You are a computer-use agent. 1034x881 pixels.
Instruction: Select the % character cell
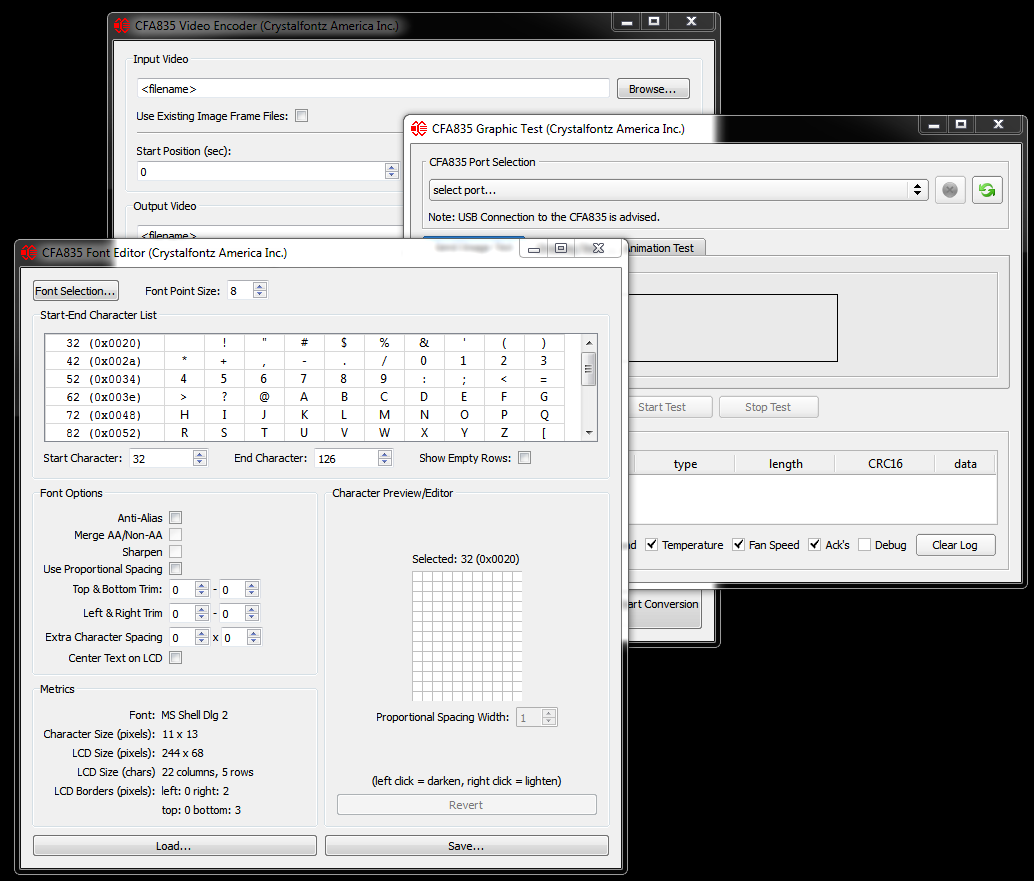(x=384, y=343)
